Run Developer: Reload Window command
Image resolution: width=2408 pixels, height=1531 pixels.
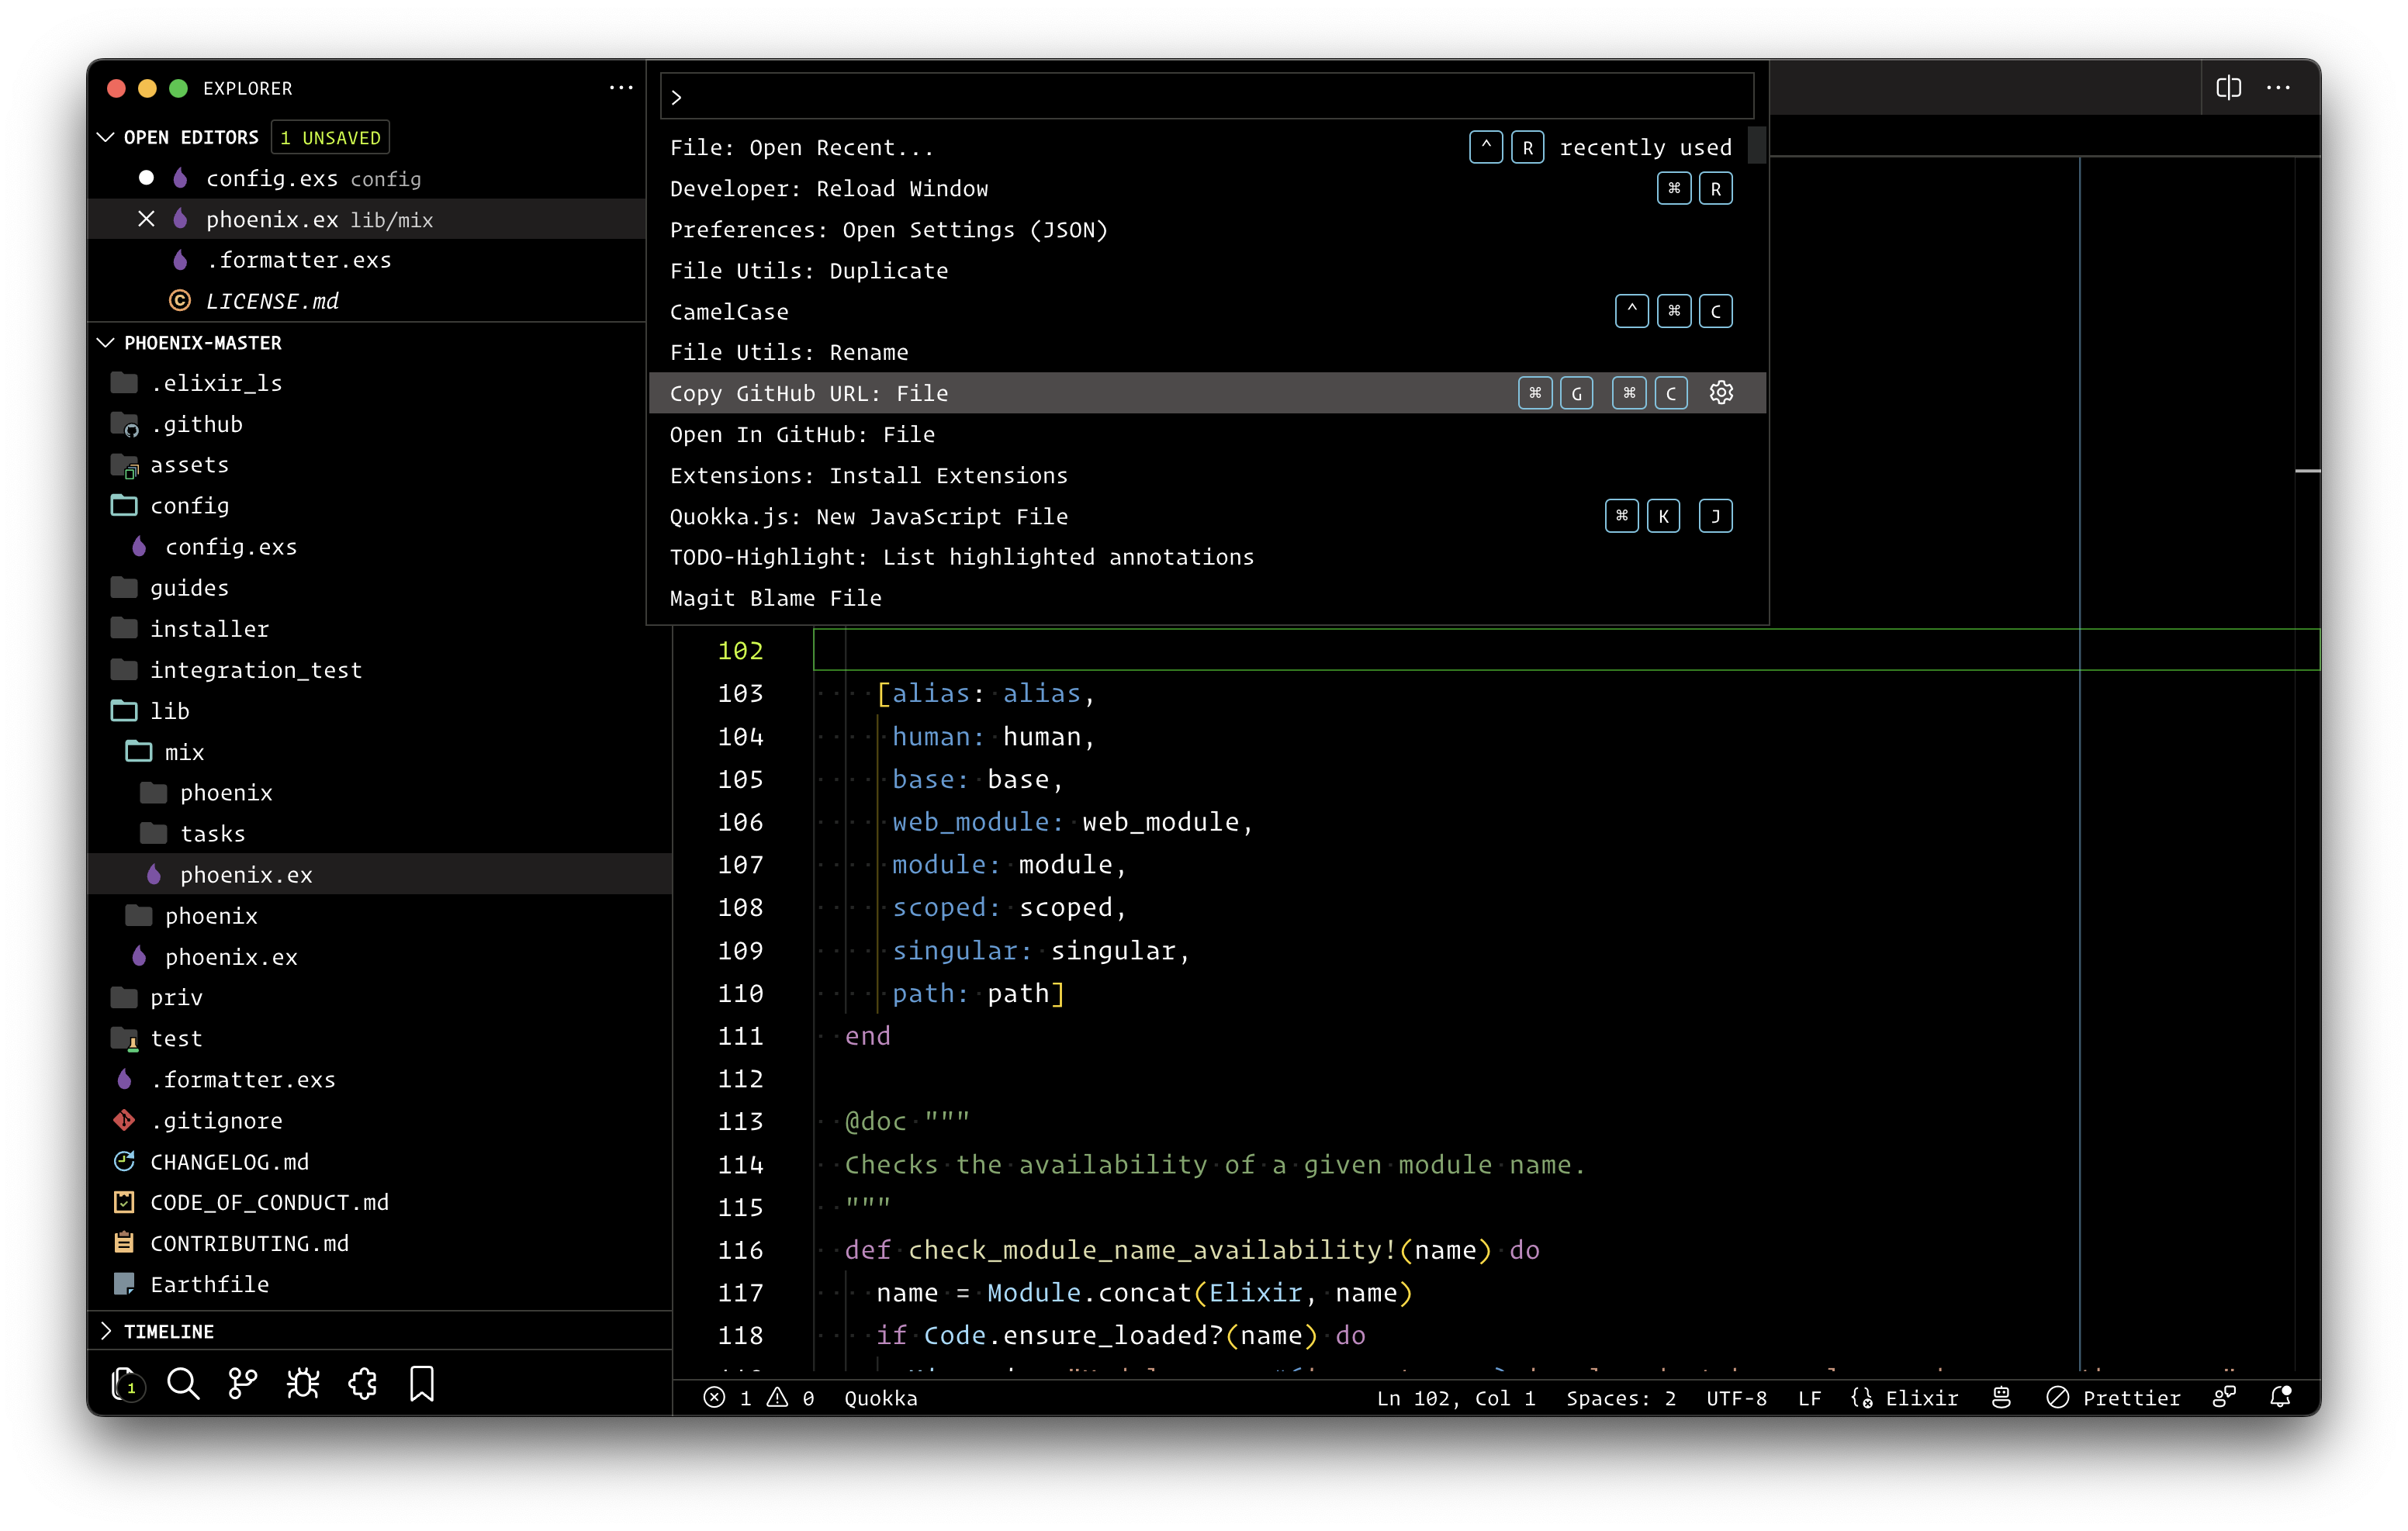(1207, 189)
